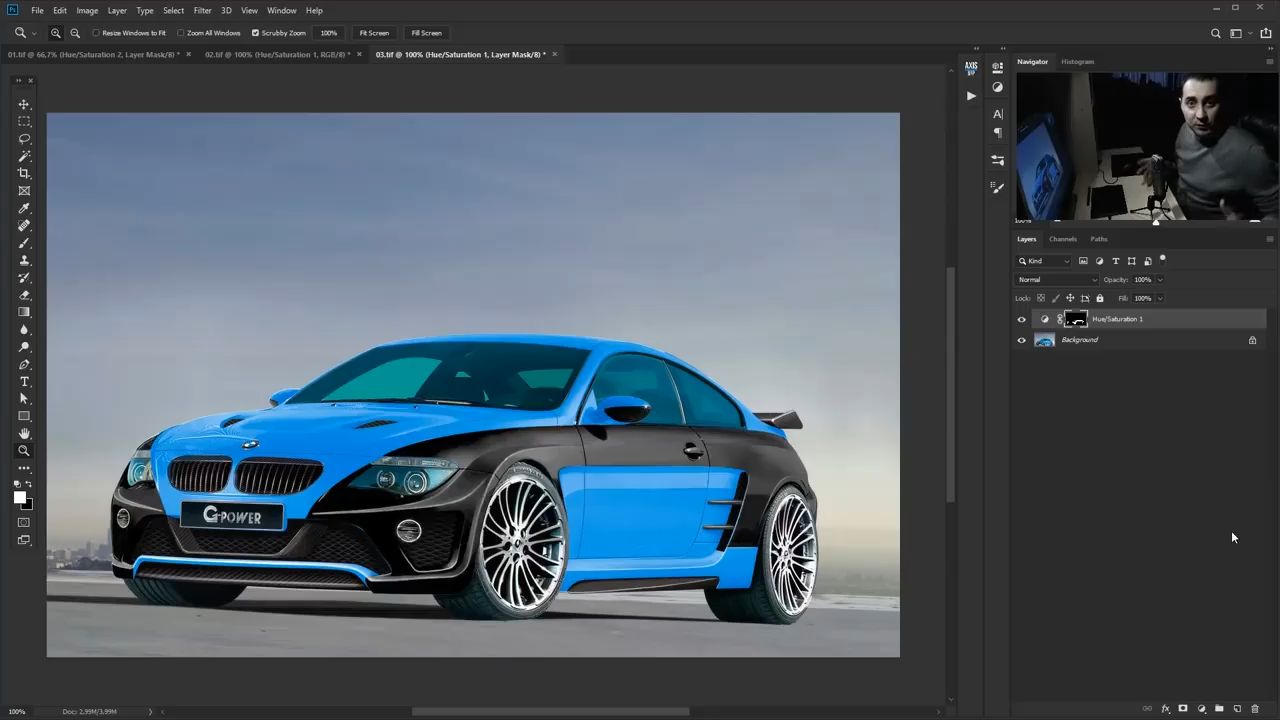Image resolution: width=1280 pixels, height=720 pixels.
Task: Open the Normal blend mode dropdown
Action: point(1056,280)
